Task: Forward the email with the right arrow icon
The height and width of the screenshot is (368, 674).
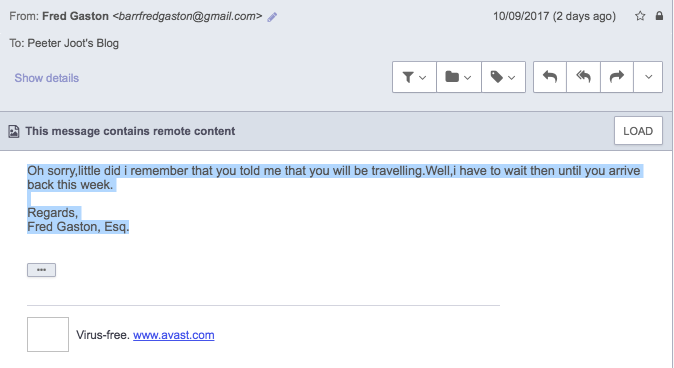Action: (617, 77)
